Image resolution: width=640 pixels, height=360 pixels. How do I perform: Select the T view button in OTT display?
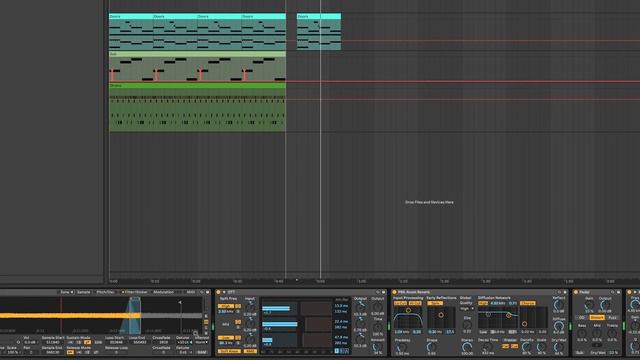coord(337,351)
